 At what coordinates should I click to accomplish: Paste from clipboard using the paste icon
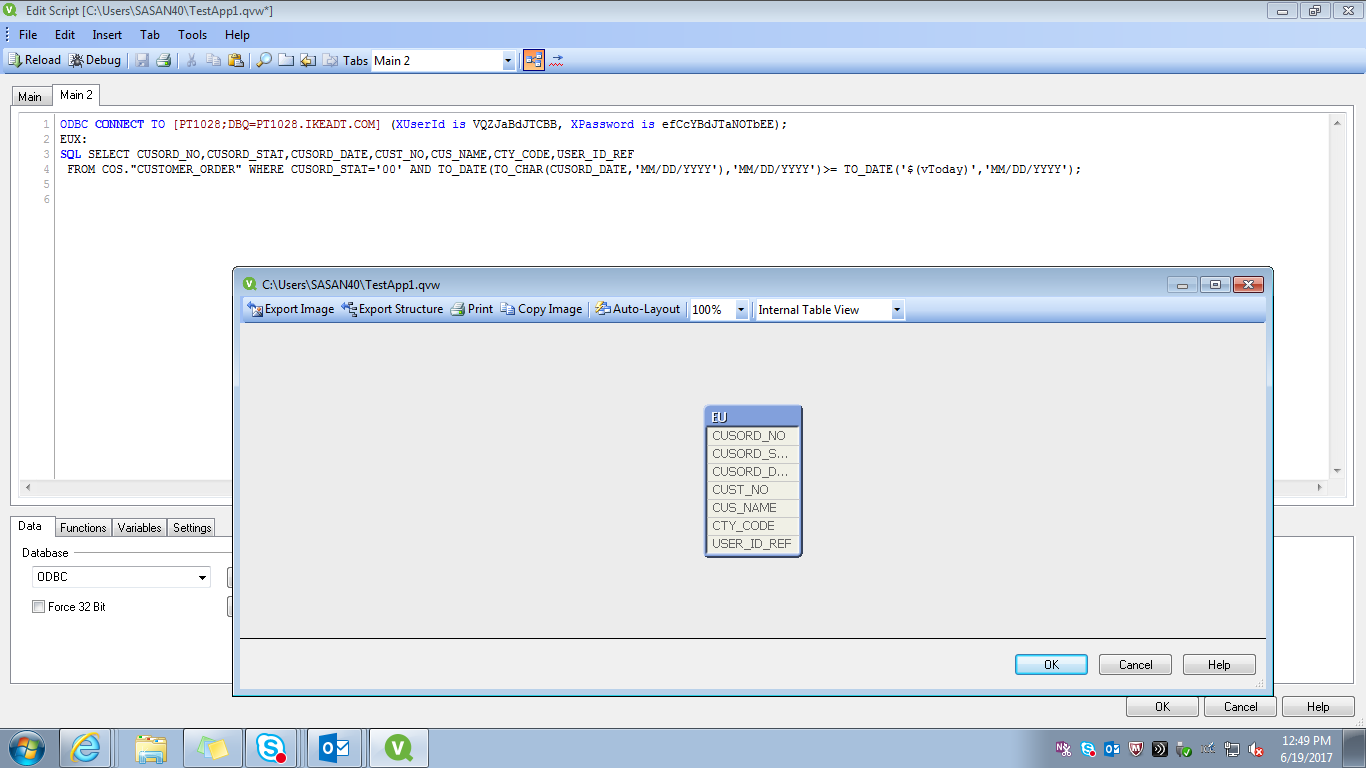(236, 60)
